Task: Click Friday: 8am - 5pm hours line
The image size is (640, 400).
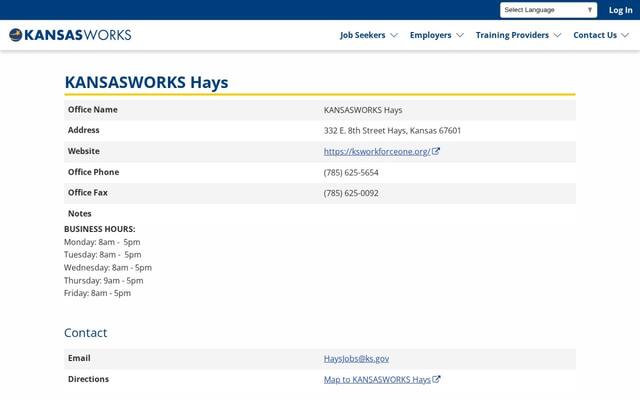Action: [x=98, y=293]
